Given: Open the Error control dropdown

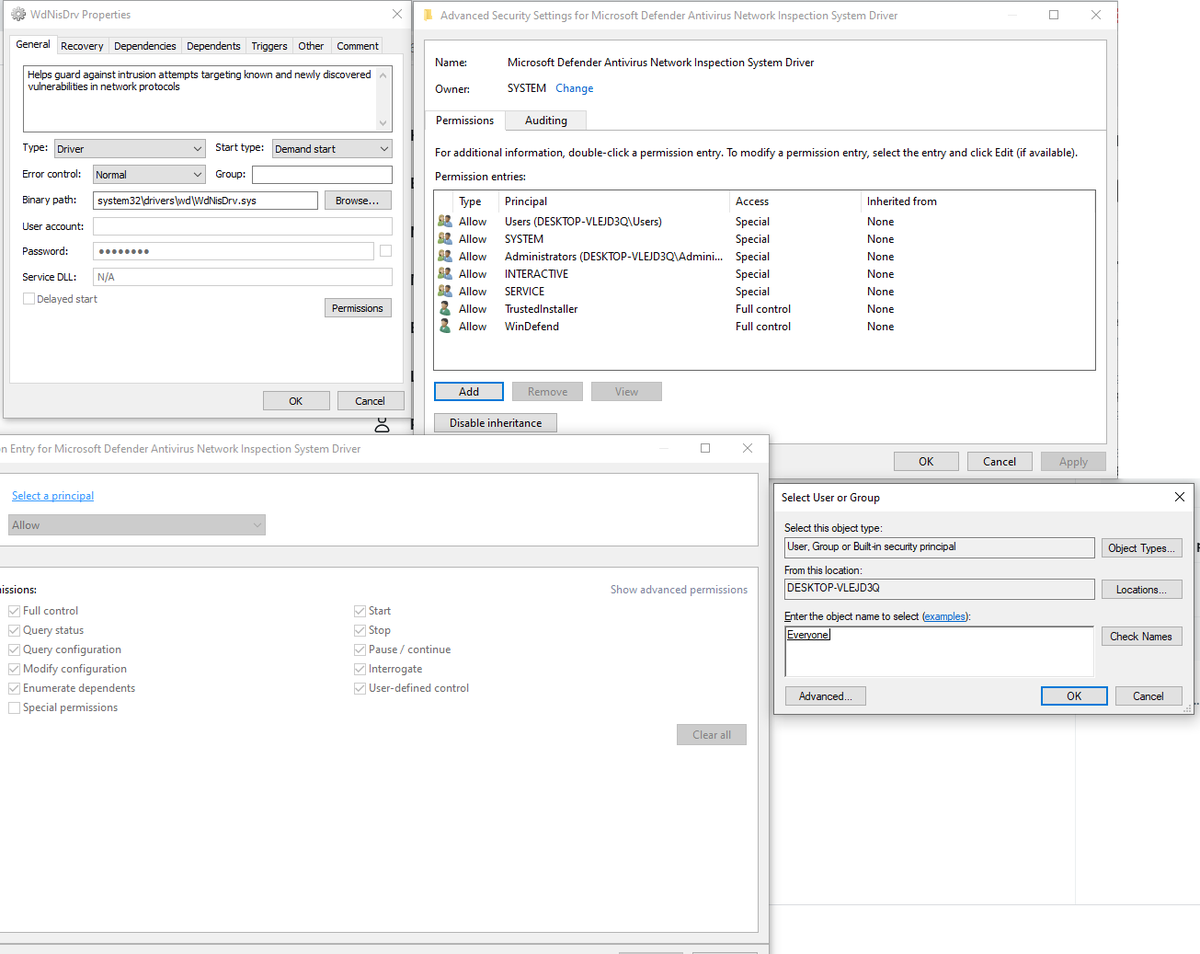Looking at the screenshot, I should point(148,174).
